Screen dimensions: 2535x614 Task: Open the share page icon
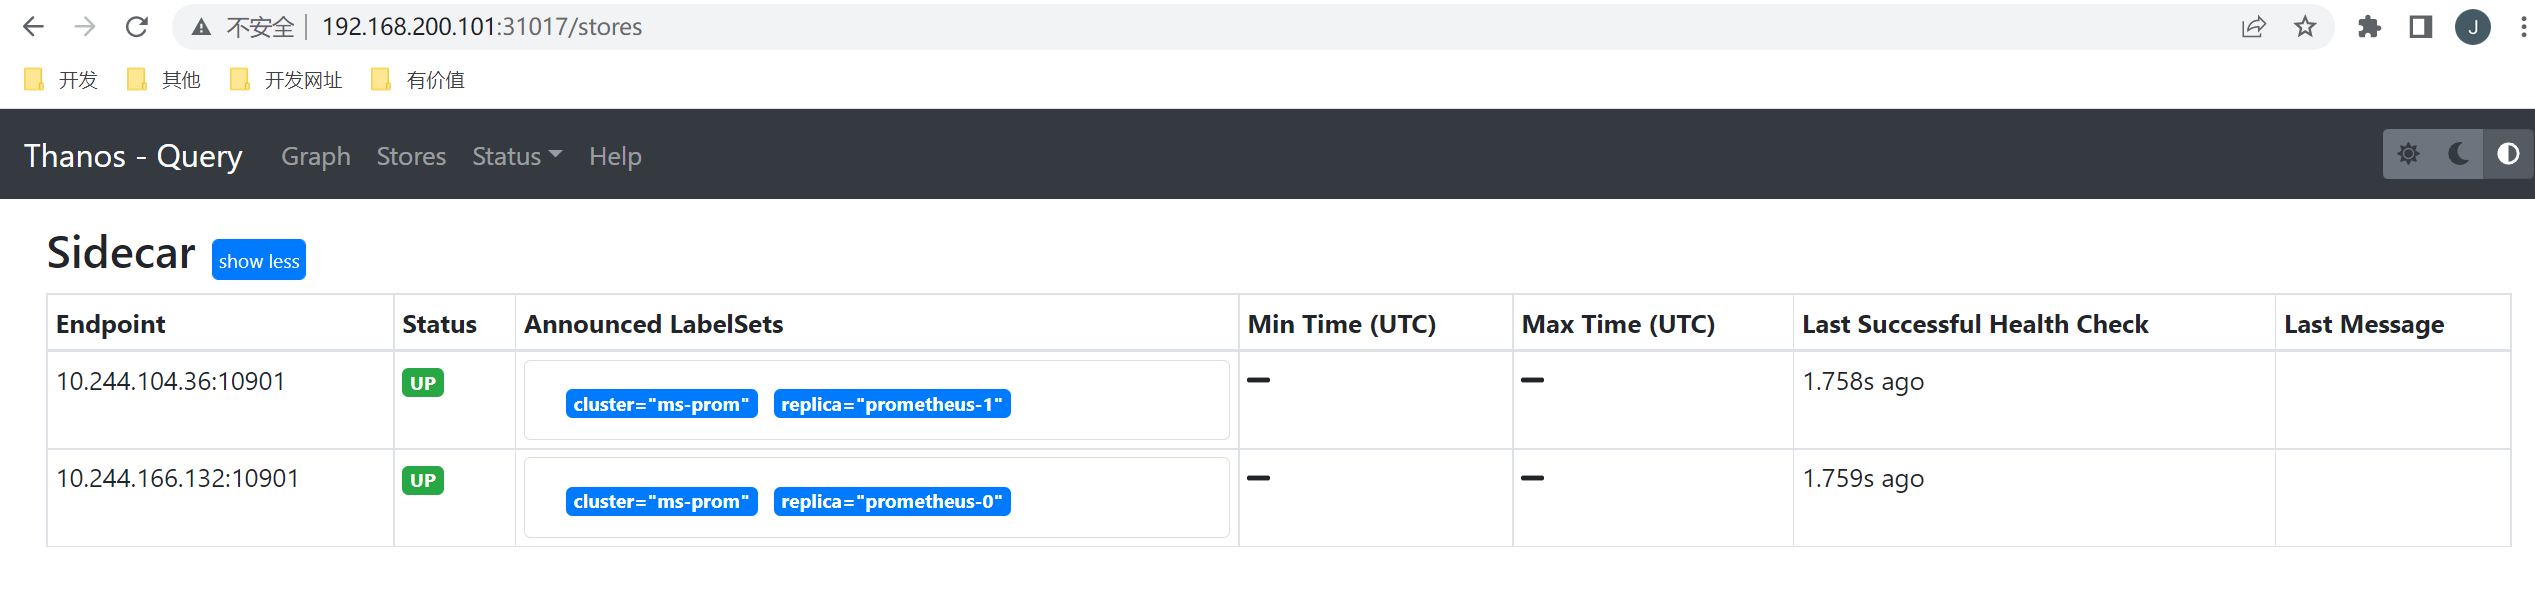pos(2253,27)
